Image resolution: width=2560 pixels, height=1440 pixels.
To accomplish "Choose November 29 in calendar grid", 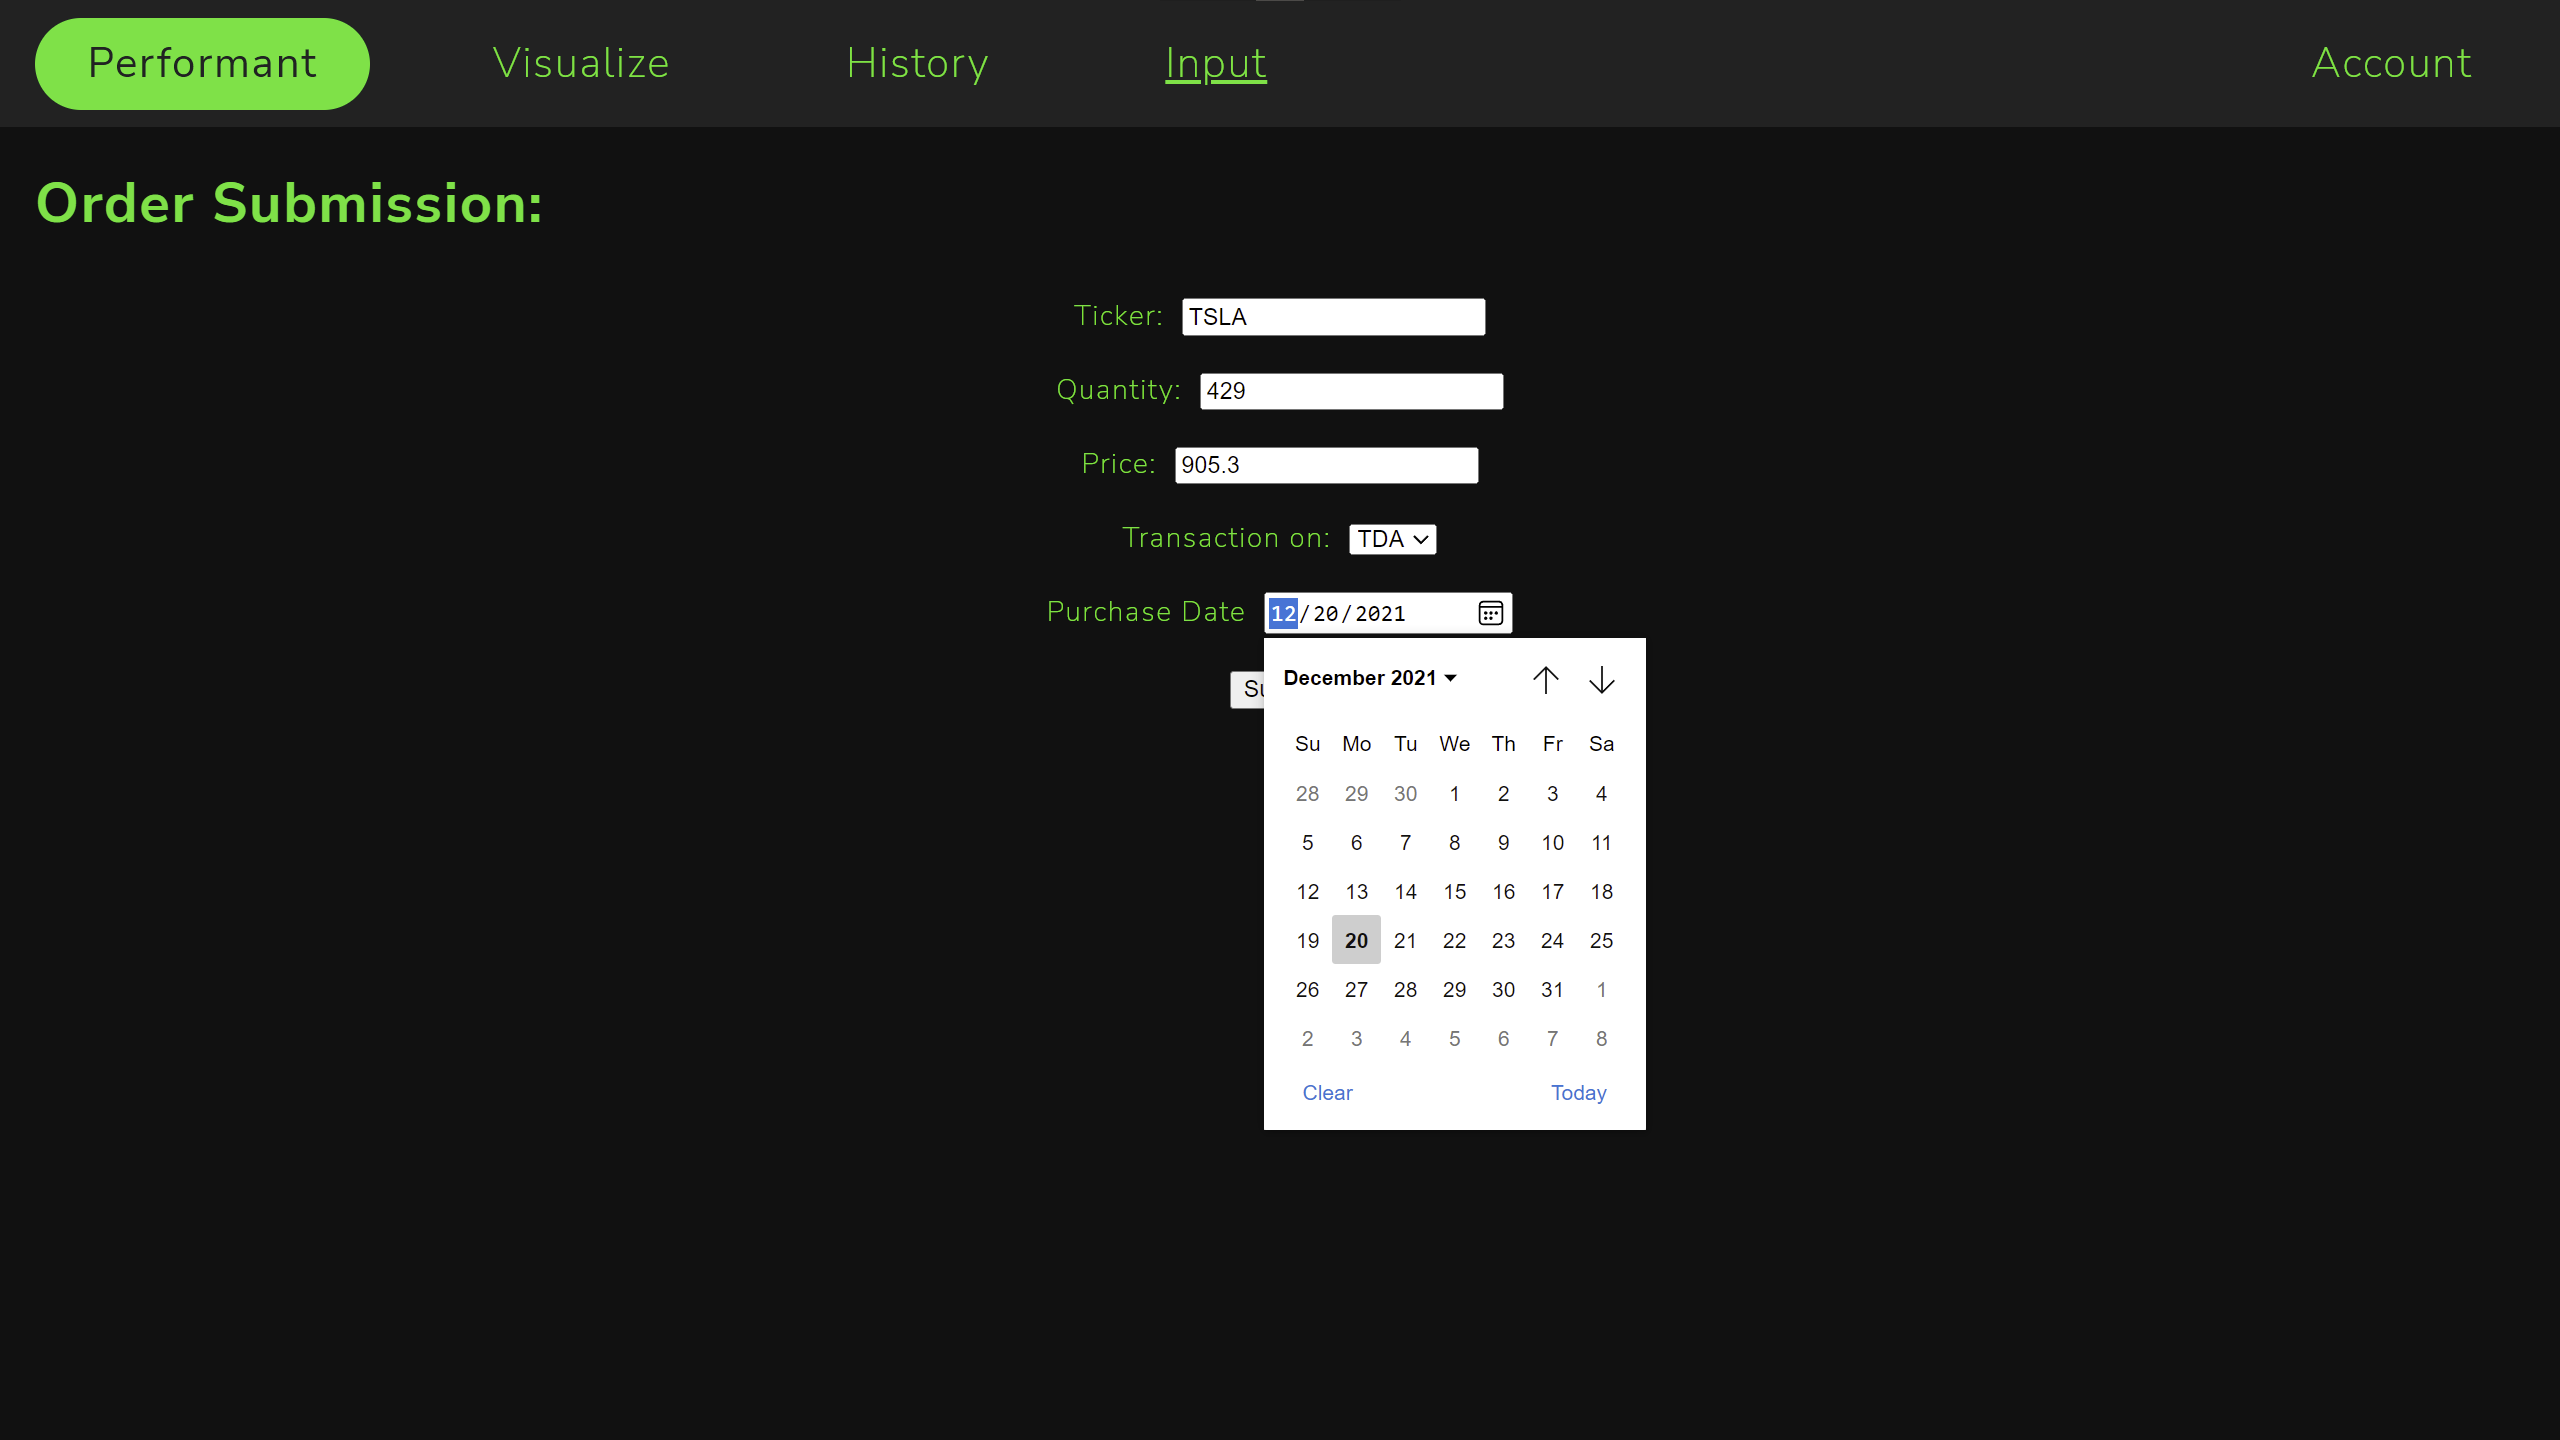I will [1356, 794].
